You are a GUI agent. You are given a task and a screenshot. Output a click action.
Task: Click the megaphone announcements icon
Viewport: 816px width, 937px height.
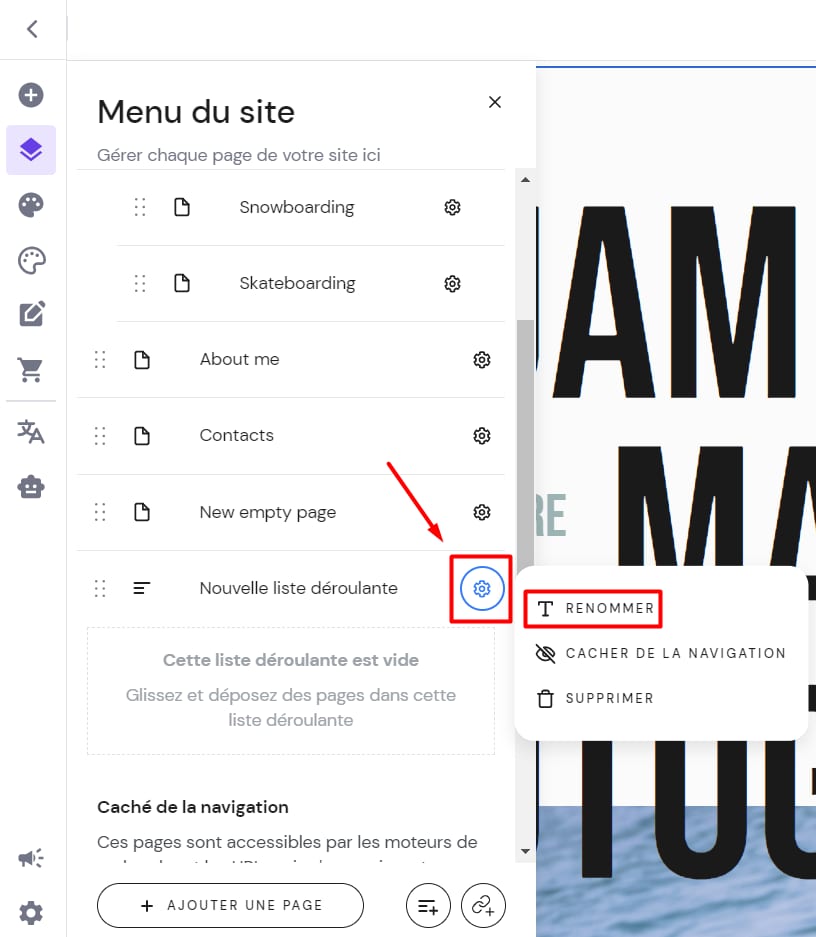(x=31, y=858)
